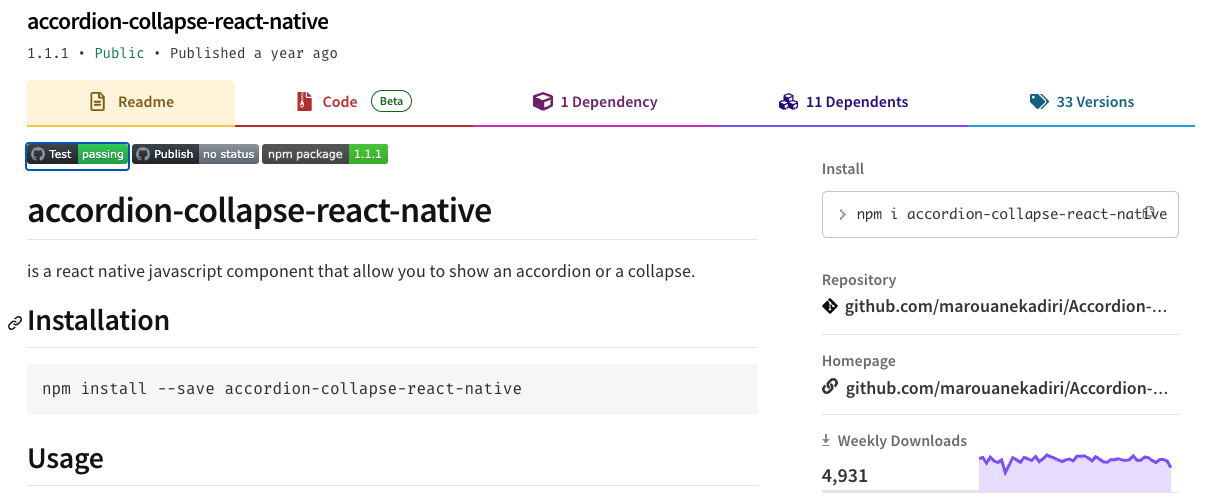Open the 1 Dependency tab
This screenshot has width=1214, height=500.
coord(595,102)
